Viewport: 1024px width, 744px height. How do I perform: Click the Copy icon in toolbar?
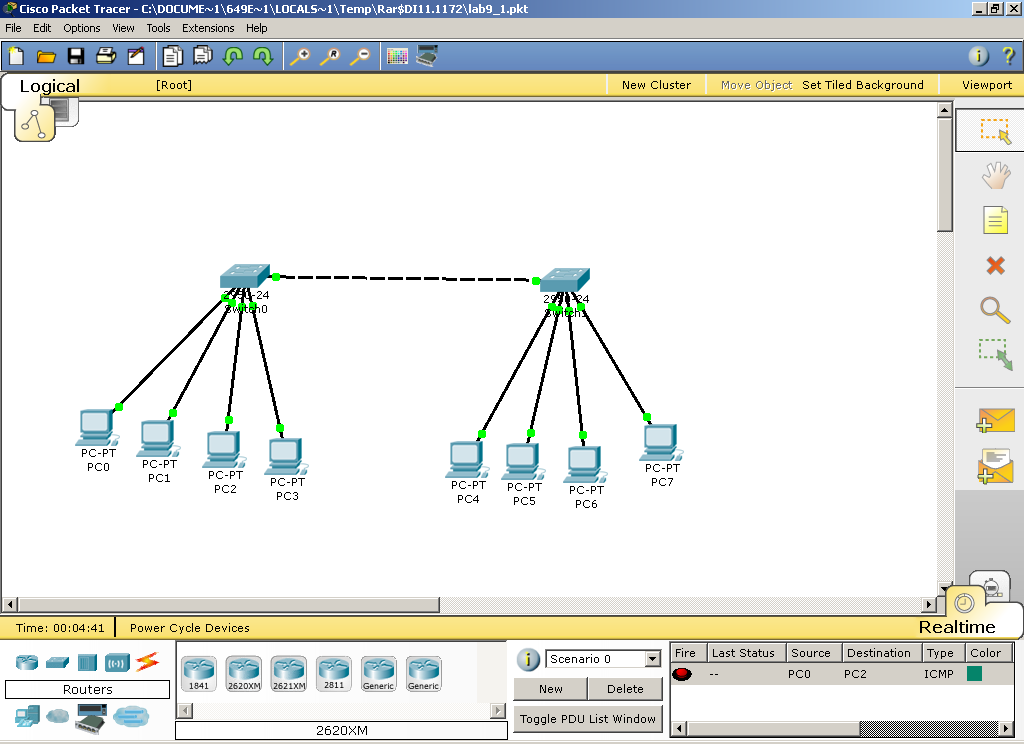tap(172, 56)
